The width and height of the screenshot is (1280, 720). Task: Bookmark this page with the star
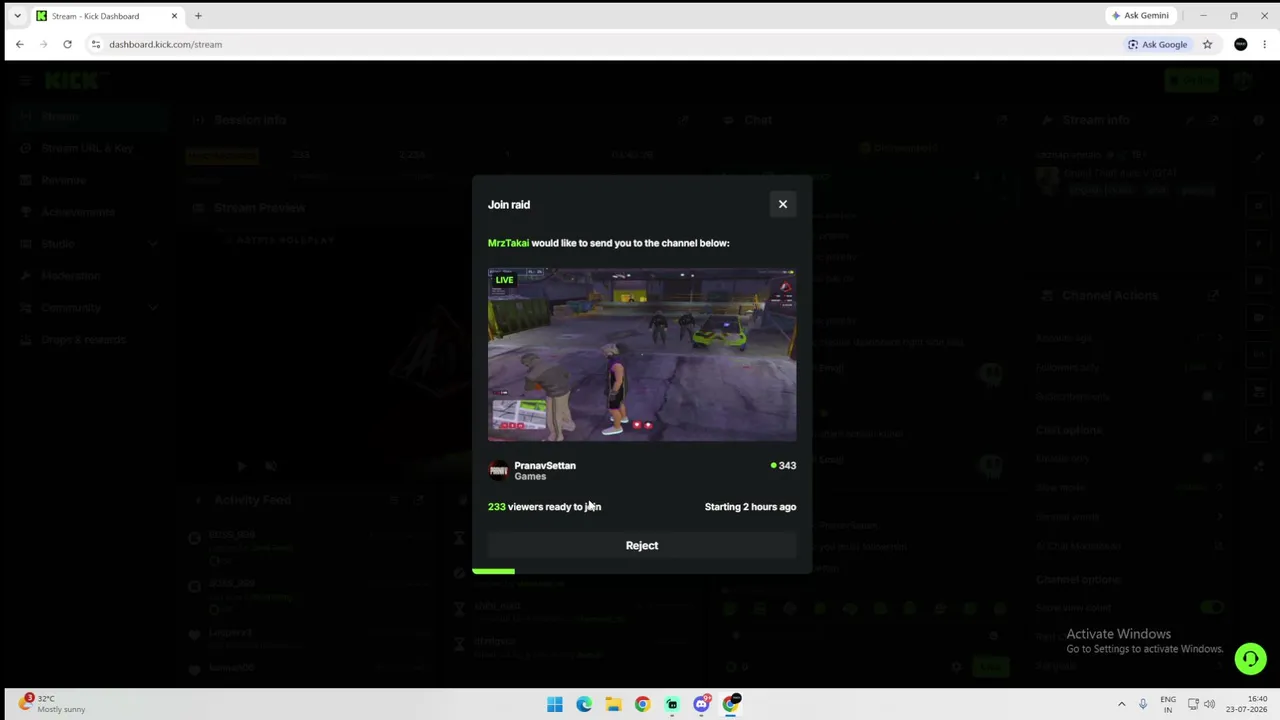click(x=1207, y=44)
